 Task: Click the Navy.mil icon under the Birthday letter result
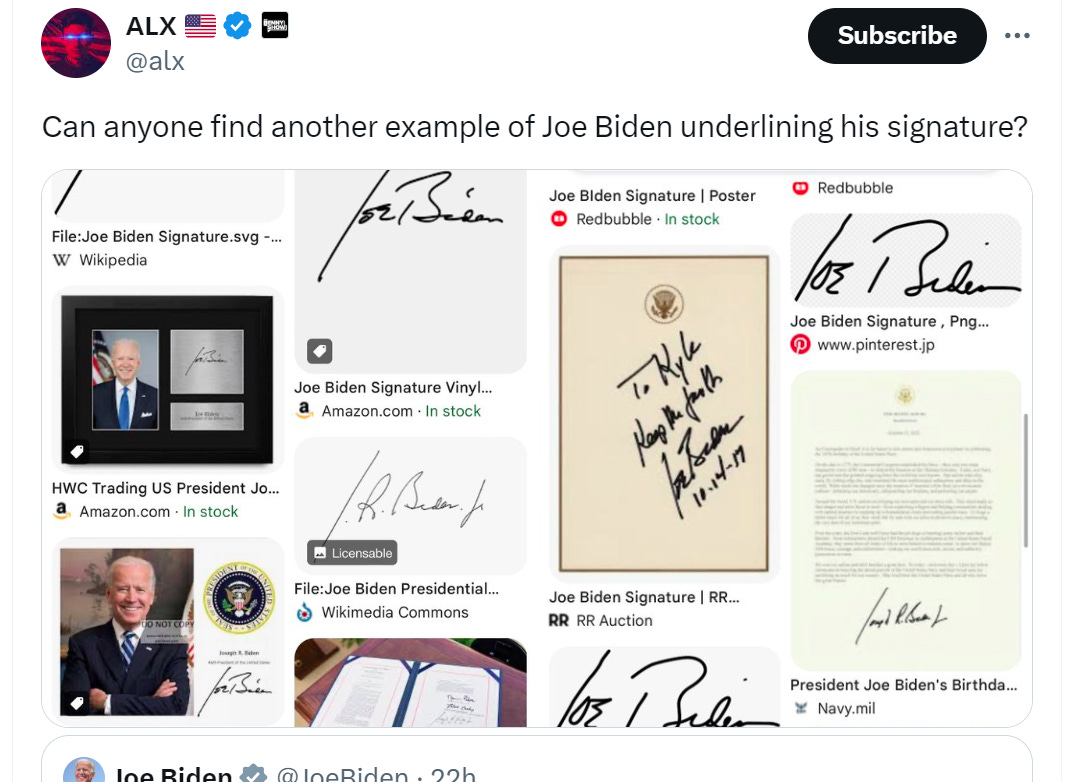coord(800,708)
